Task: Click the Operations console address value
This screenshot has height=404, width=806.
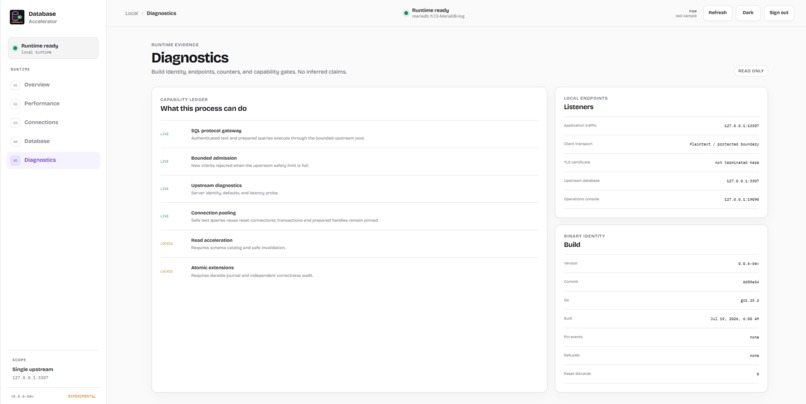Action: pyautogui.click(x=741, y=199)
